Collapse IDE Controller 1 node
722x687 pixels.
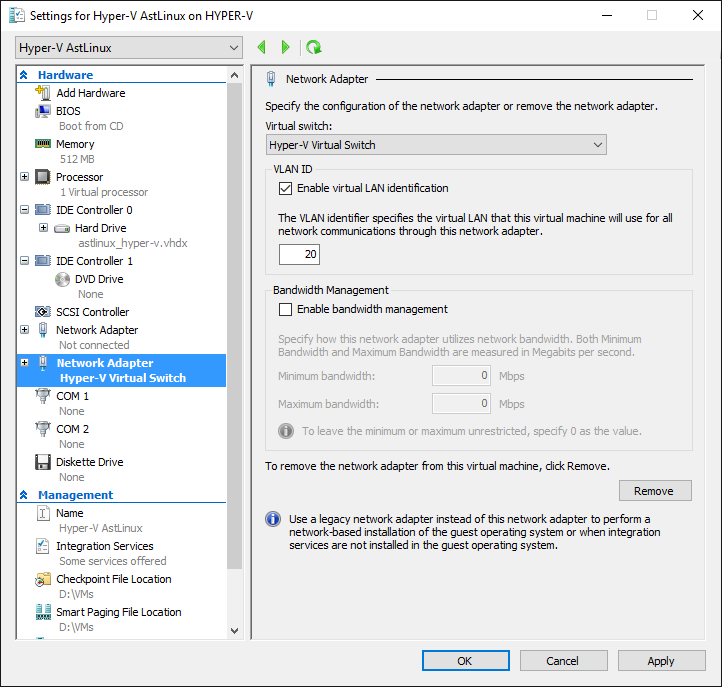click(x=24, y=261)
